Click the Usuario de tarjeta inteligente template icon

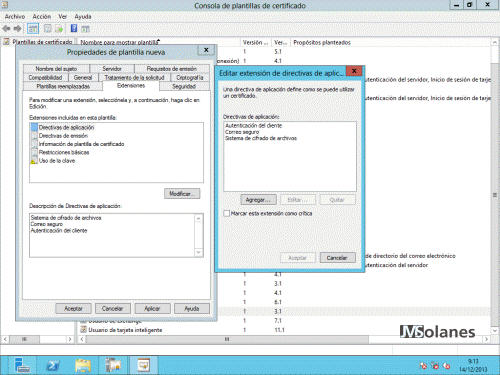point(83,329)
